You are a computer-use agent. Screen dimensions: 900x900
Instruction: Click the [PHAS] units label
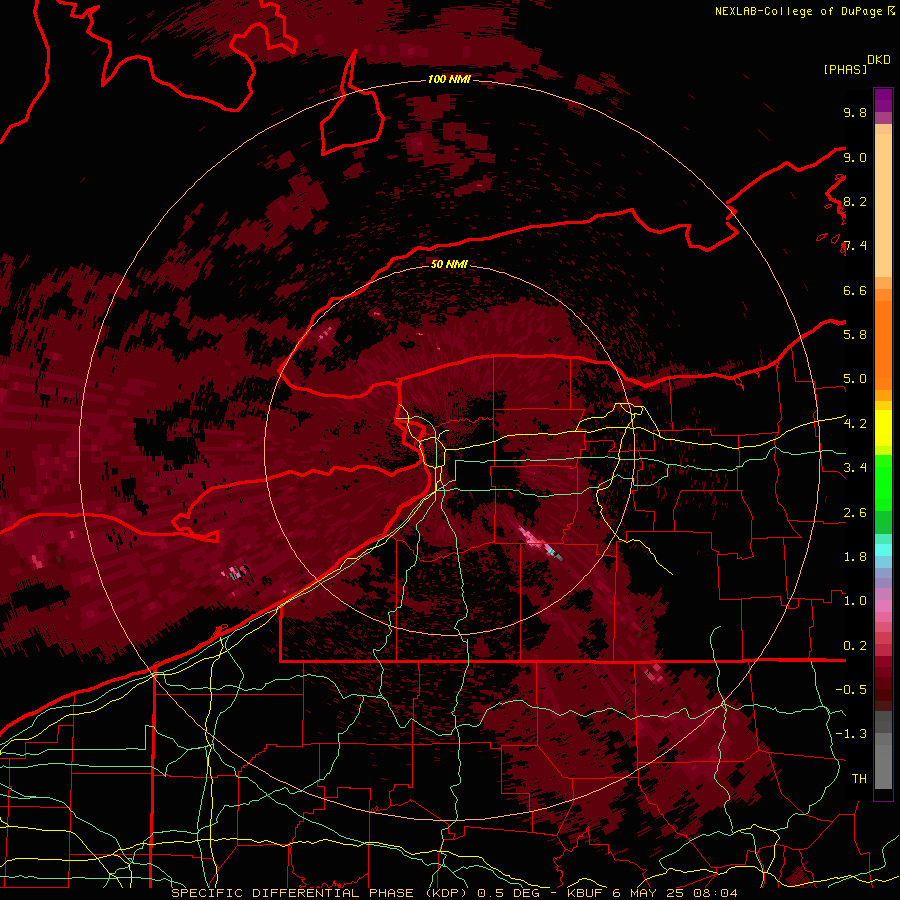point(845,69)
